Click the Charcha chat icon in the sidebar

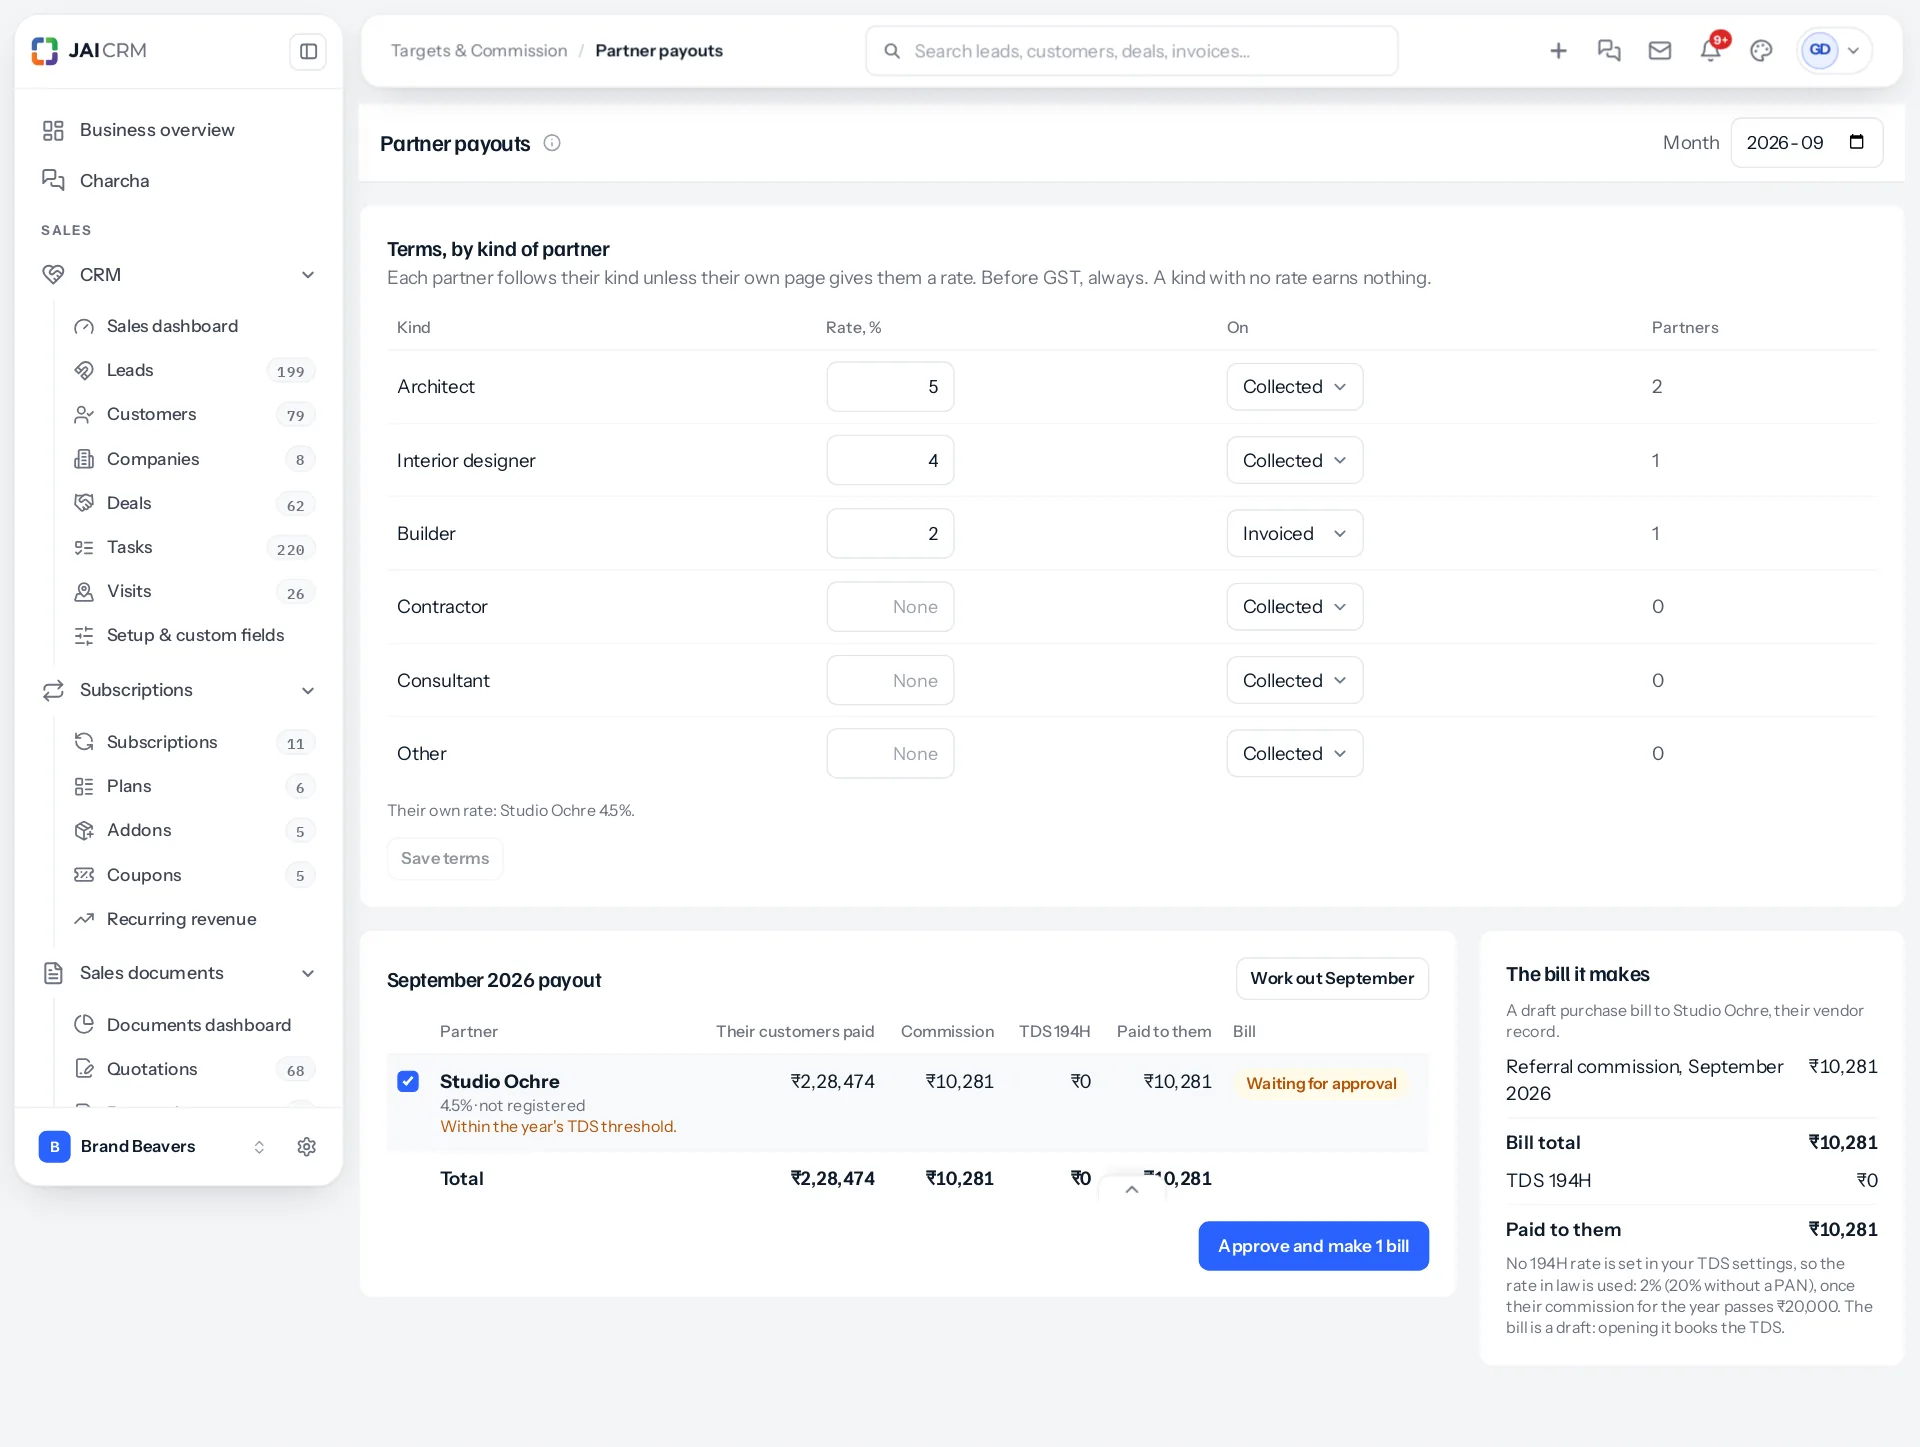click(x=53, y=180)
